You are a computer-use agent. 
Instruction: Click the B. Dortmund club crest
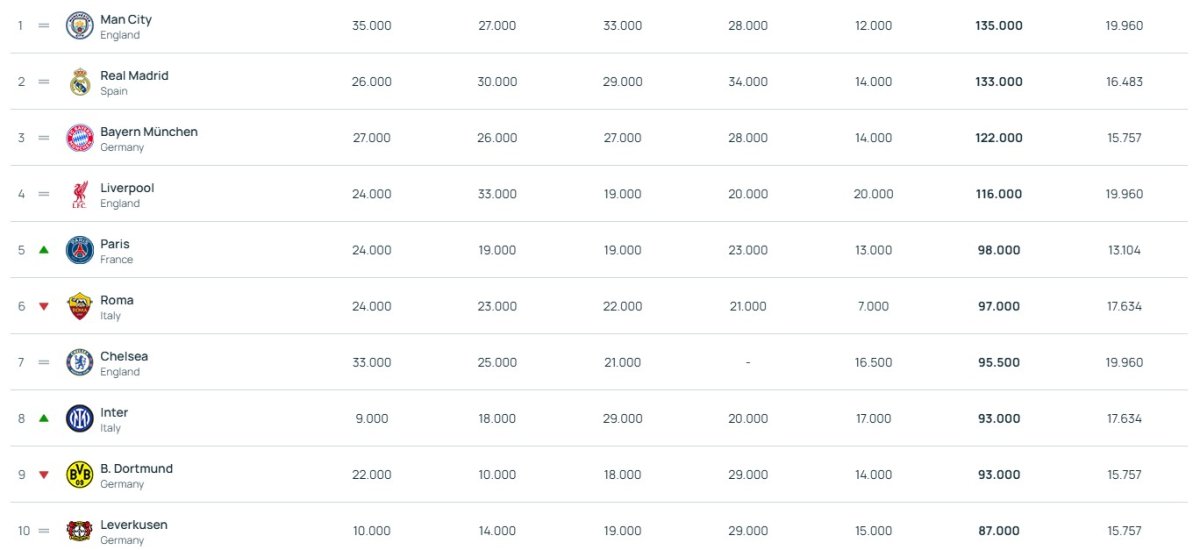[x=80, y=474]
